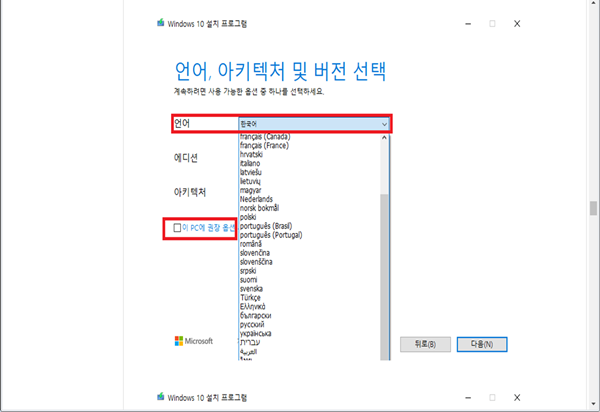Choose français (France) from the language list
Image resolution: width=600 pixels, height=412 pixels.
pyautogui.click(x=264, y=145)
